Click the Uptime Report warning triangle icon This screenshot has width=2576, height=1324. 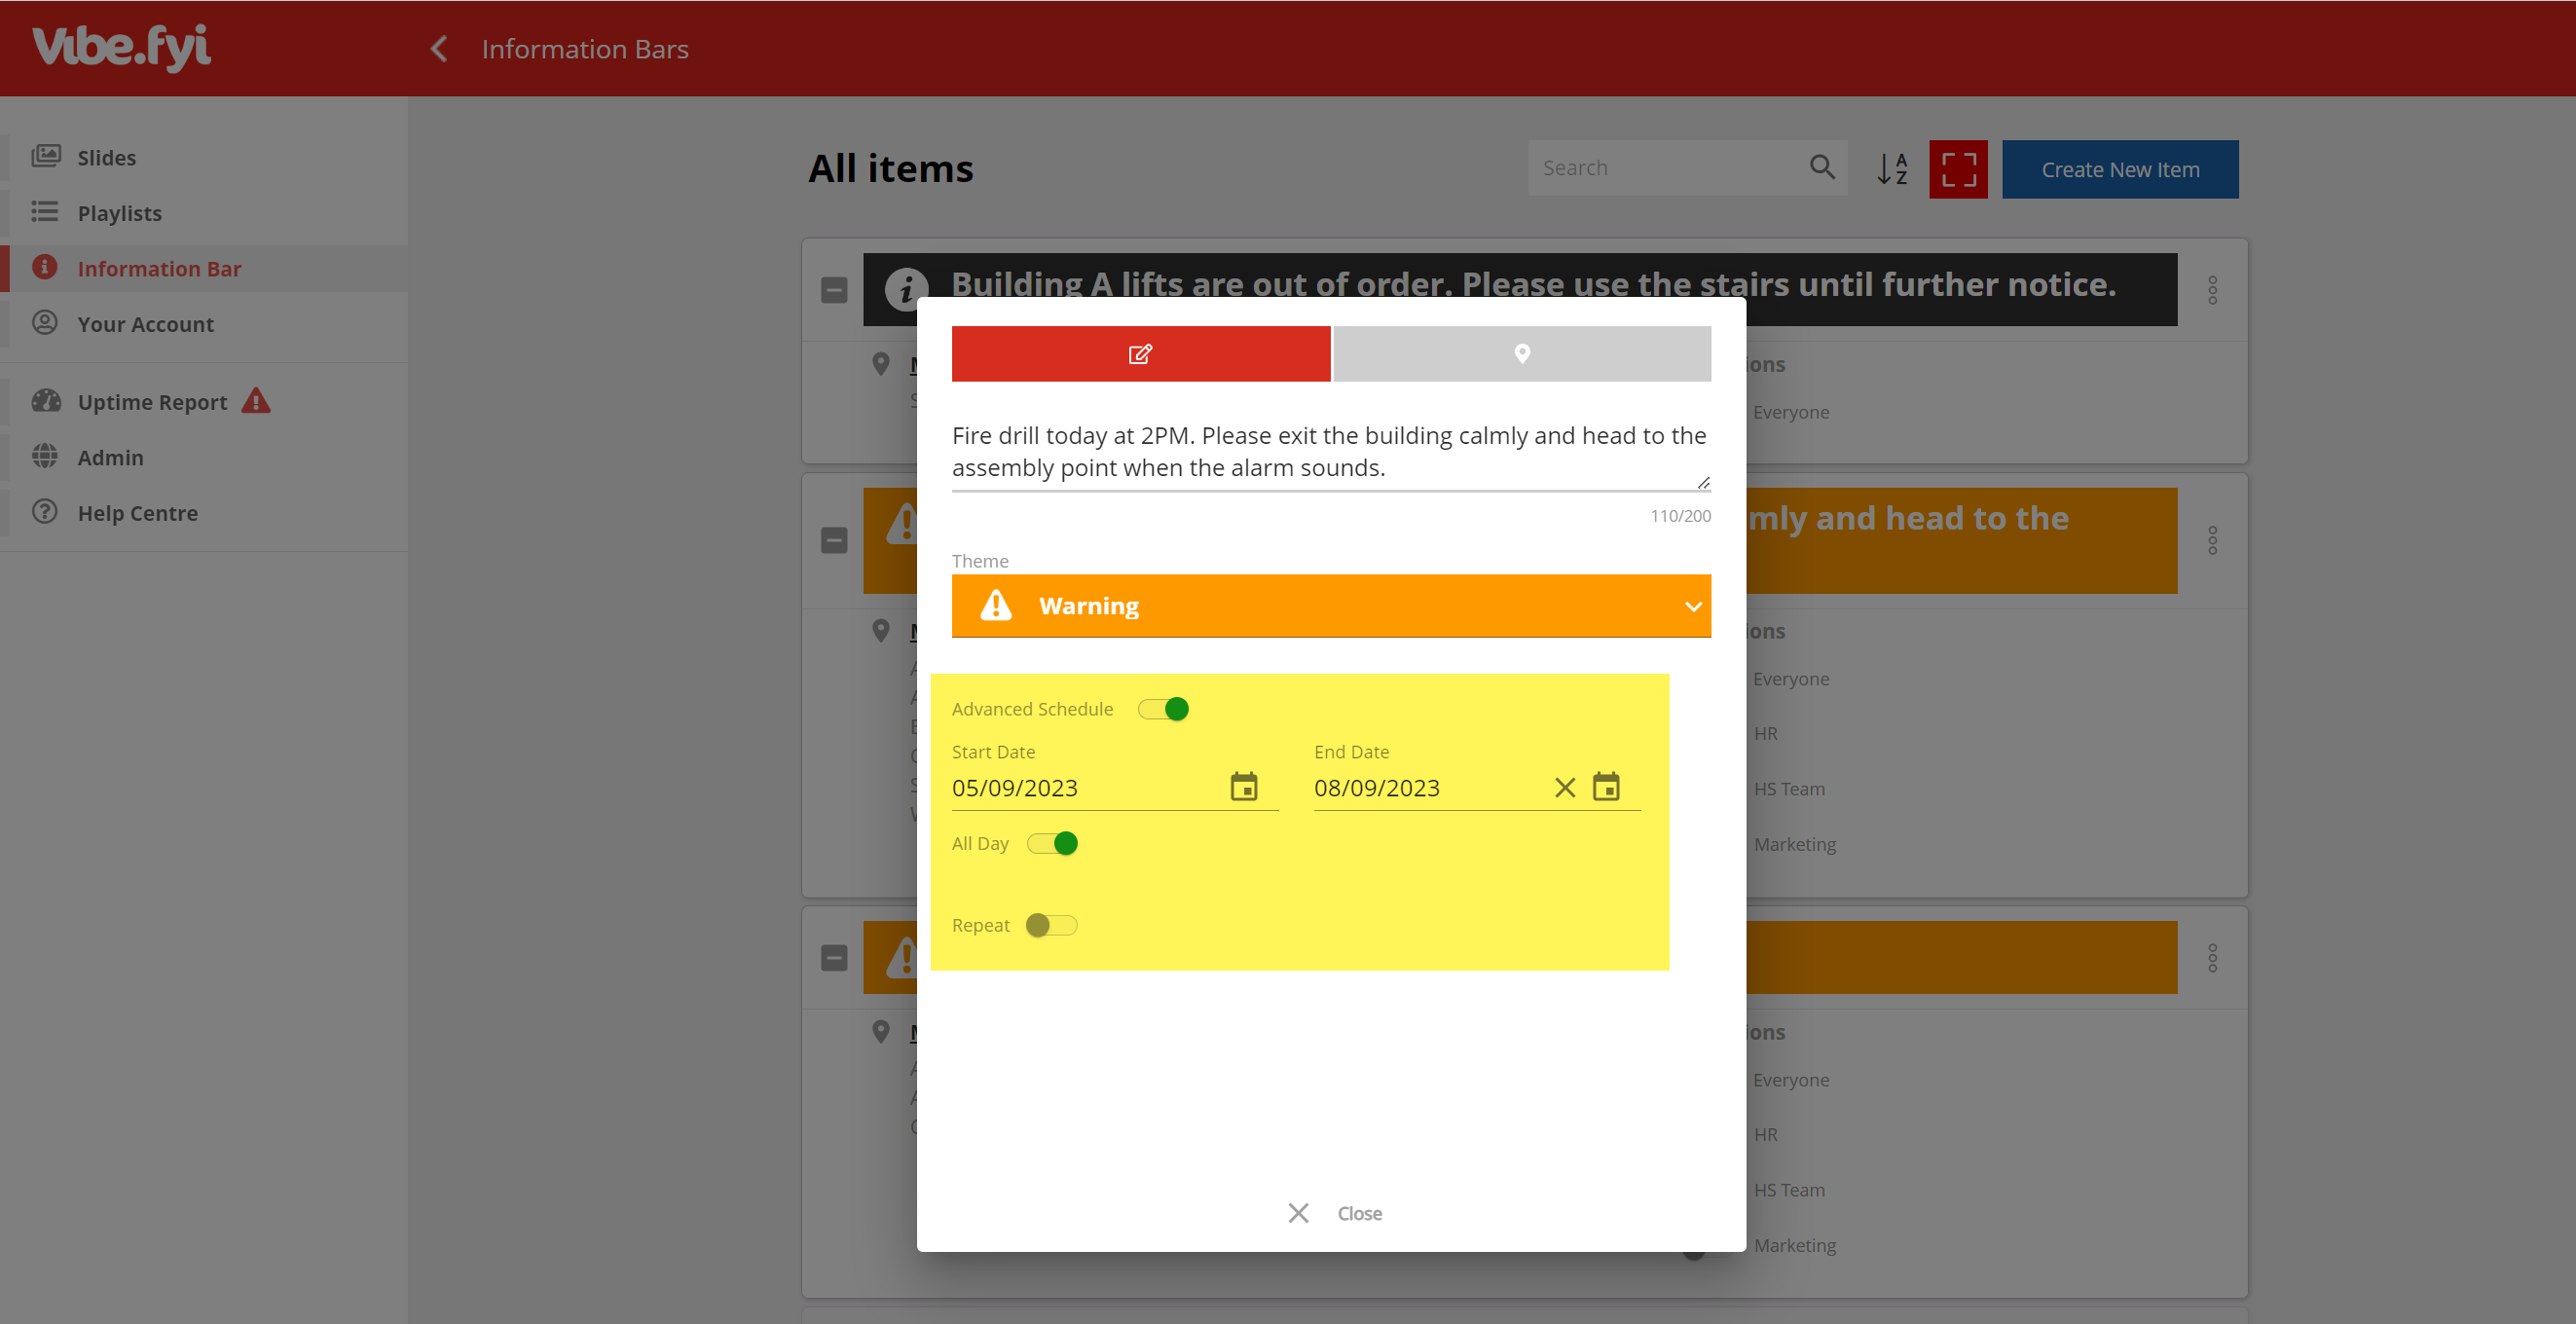[256, 401]
